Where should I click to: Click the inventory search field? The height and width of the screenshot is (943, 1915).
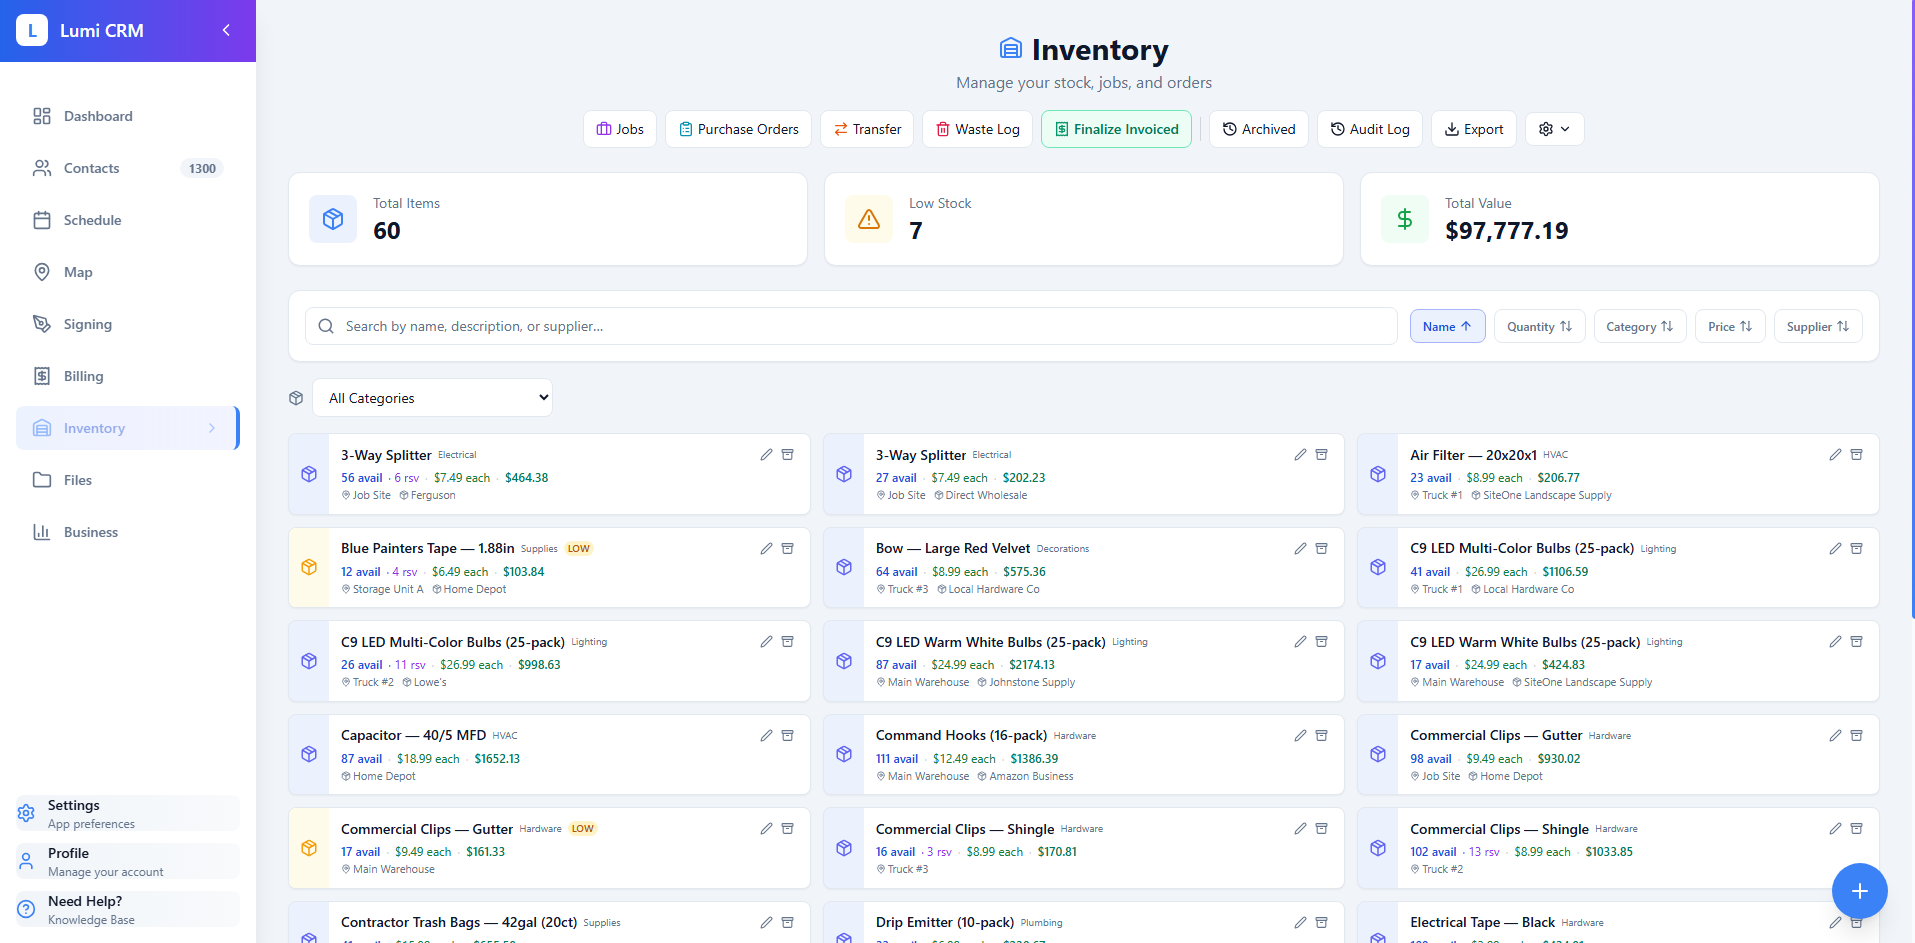[850, 326]
